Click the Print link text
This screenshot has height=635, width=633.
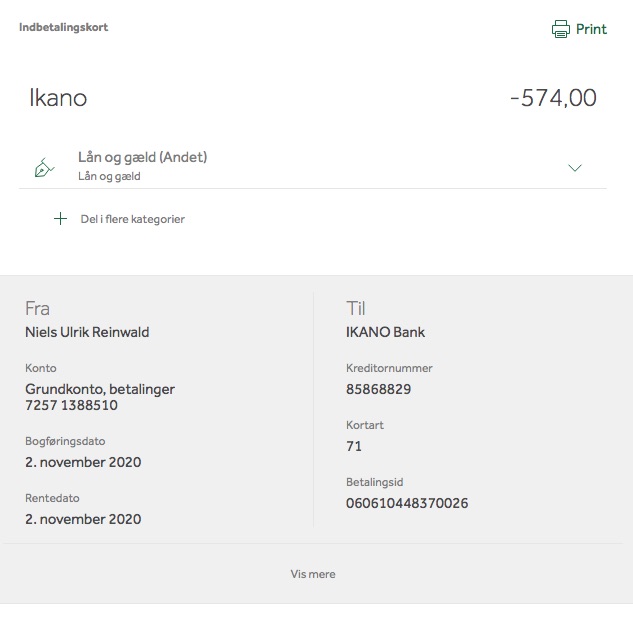pyautogui.click(x=591, y=29)
